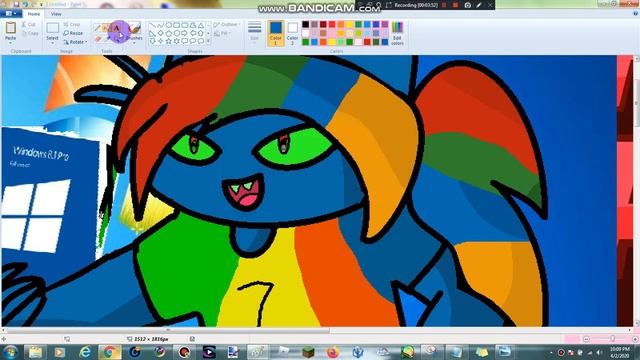The image size is (640, 360).
Task: Select the Text tool
Action: tap(116, 28)
